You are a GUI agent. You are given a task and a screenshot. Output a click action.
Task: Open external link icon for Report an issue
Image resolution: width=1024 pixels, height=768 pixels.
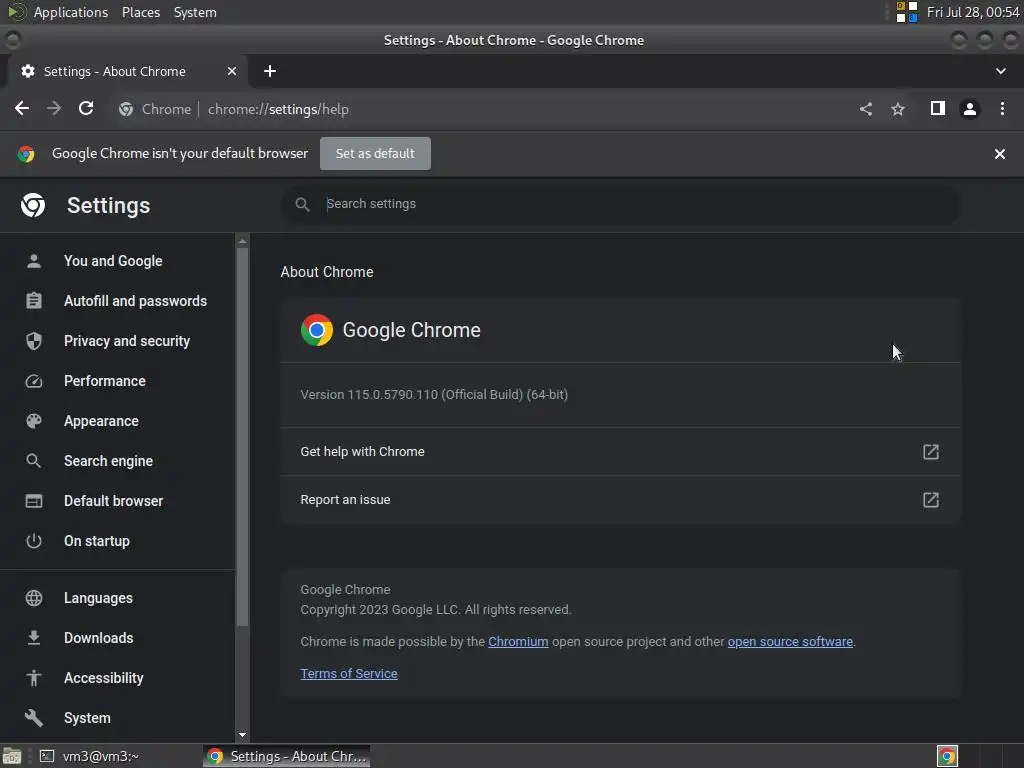931,500
